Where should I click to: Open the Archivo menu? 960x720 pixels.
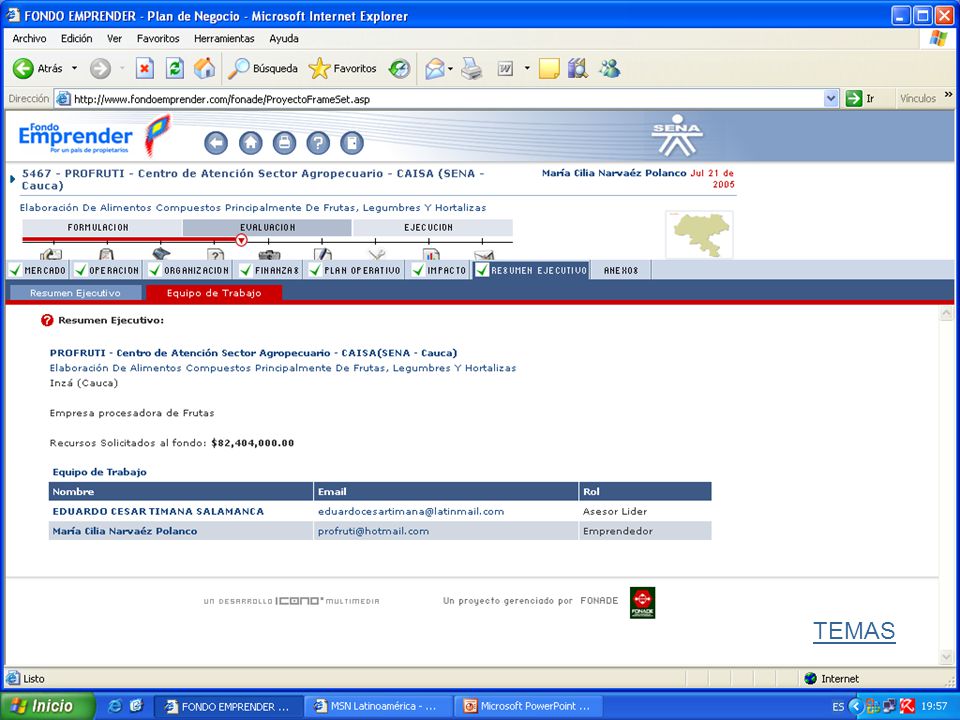(29, 39)
